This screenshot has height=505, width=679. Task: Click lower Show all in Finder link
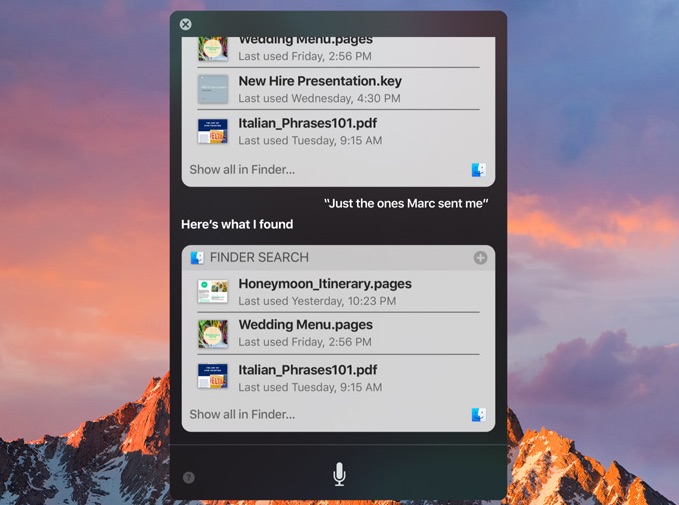click(x=242, y=414)
